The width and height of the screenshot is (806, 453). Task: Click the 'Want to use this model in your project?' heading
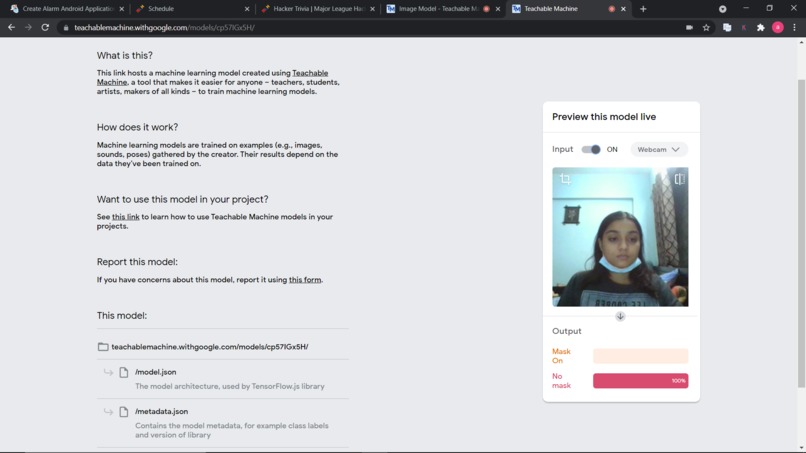[x=182, y=199]
